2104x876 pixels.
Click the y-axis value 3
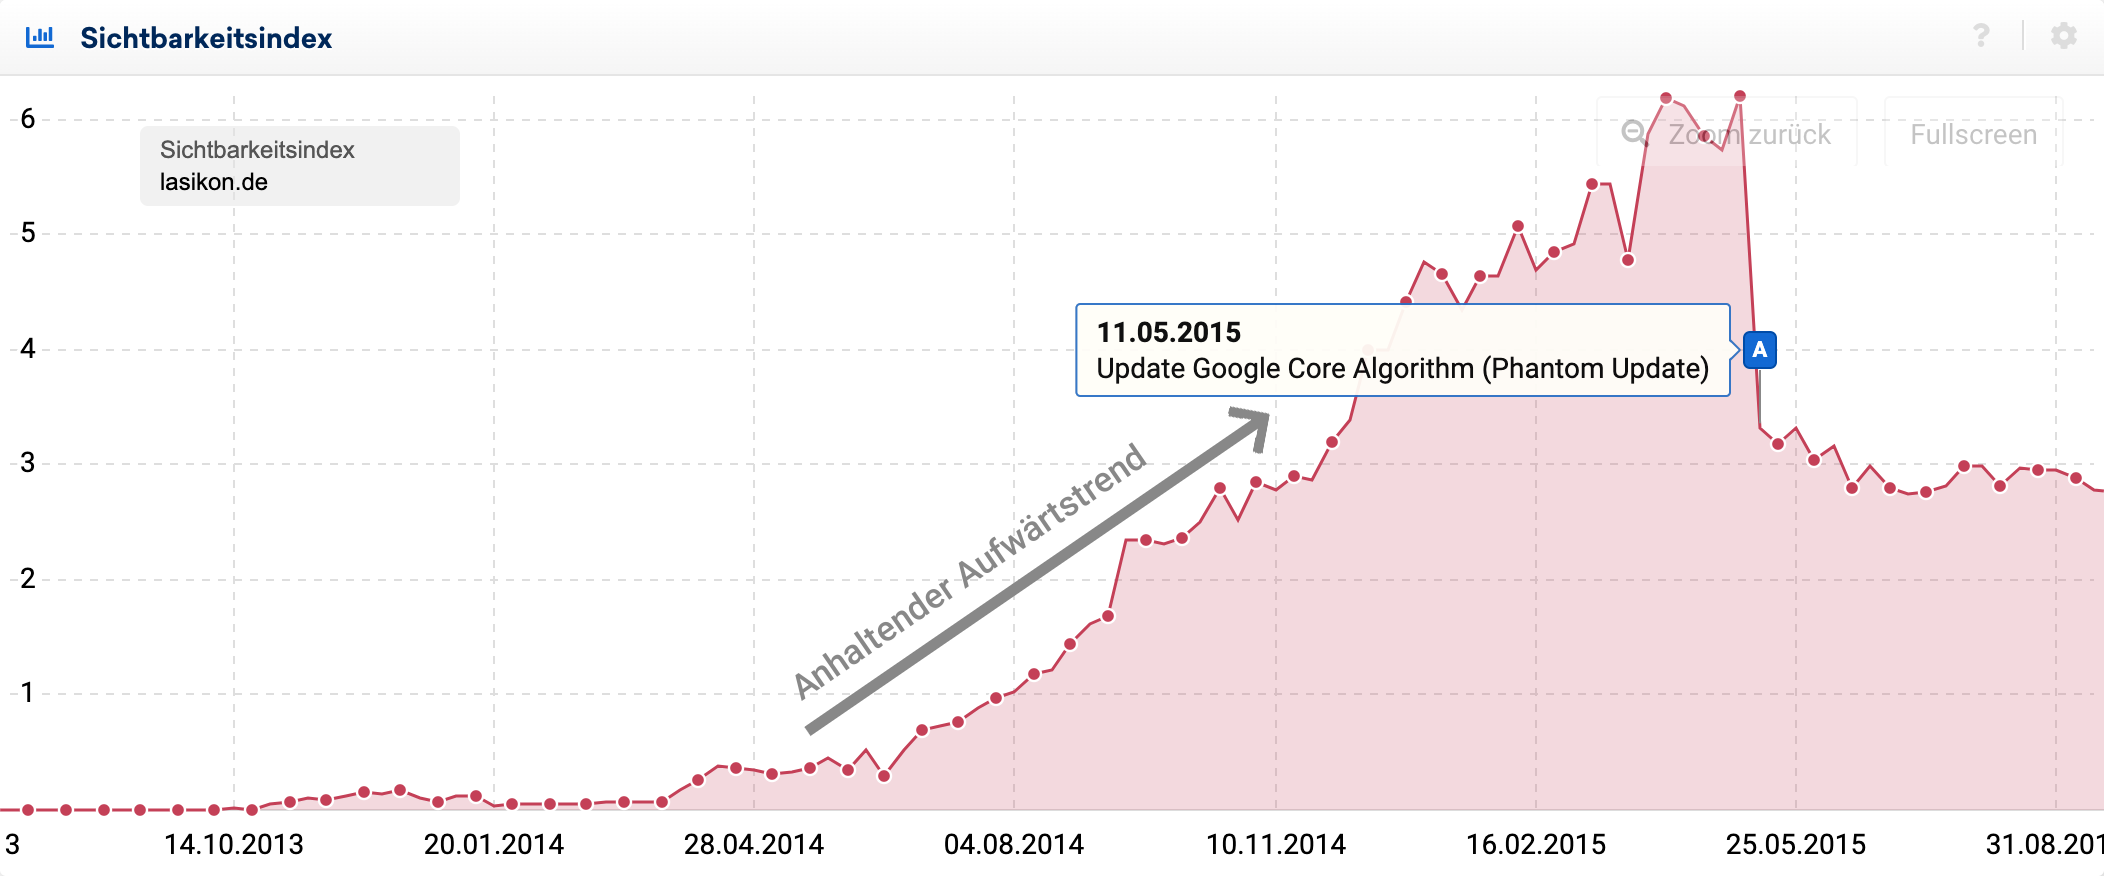[x=28, y=463]
